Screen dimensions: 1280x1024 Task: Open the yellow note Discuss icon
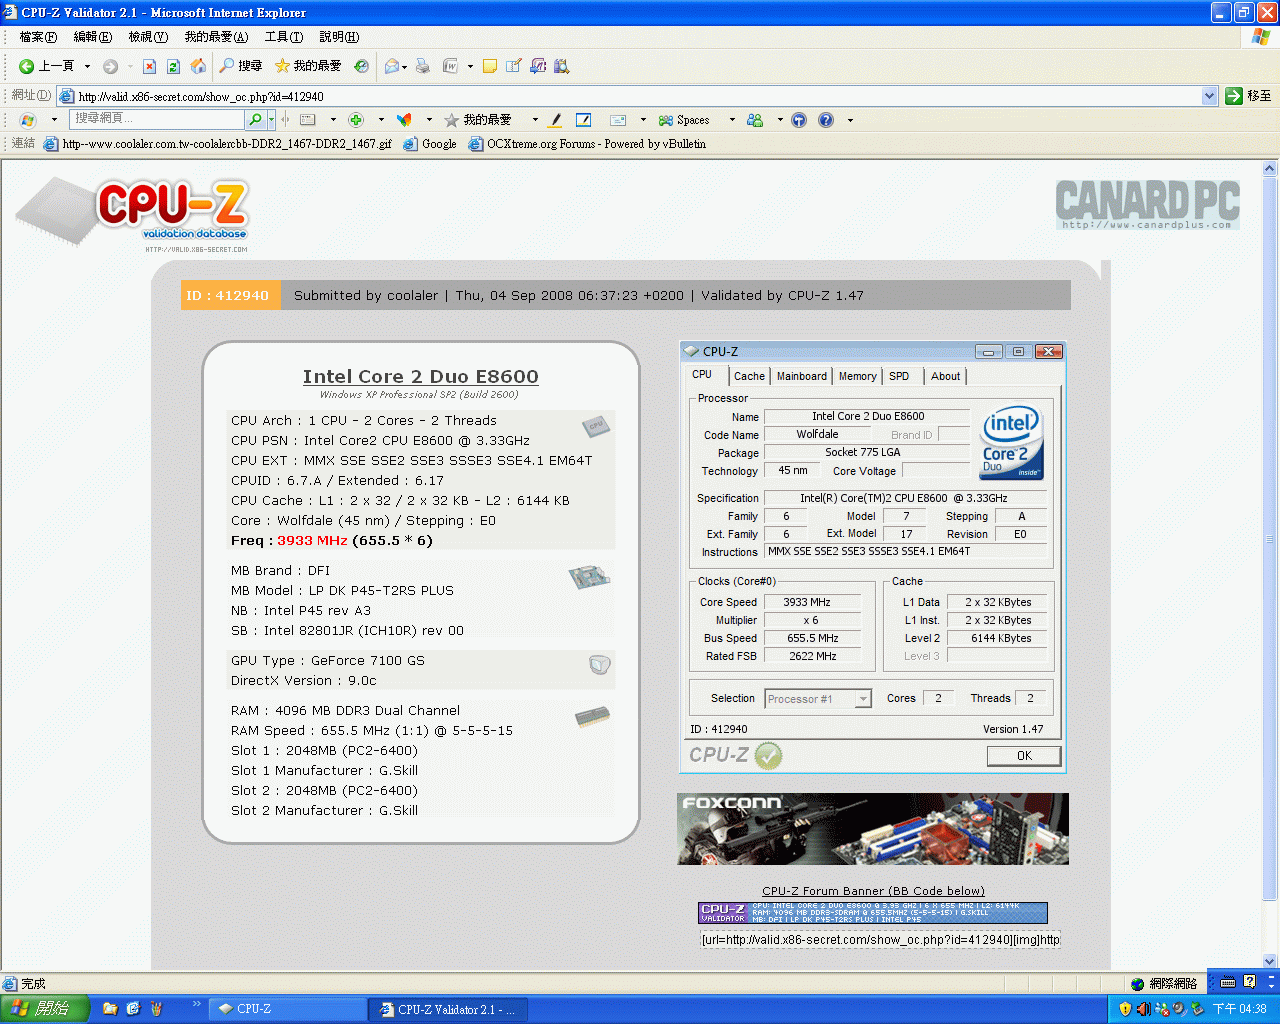tap(489, 66)
